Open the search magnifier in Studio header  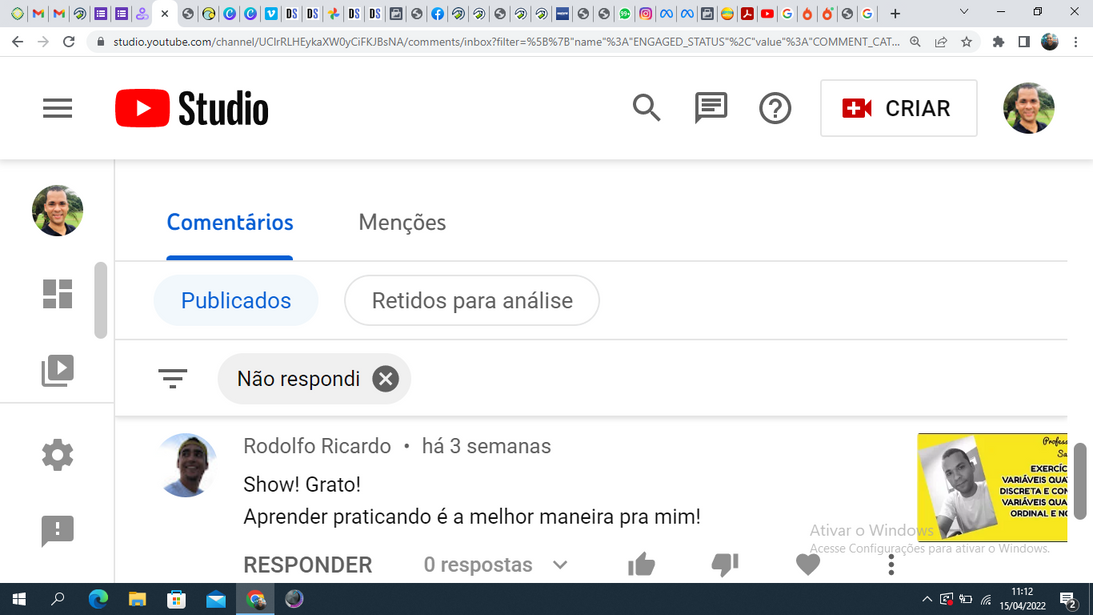pyautogui.click(x=646, y=108)
